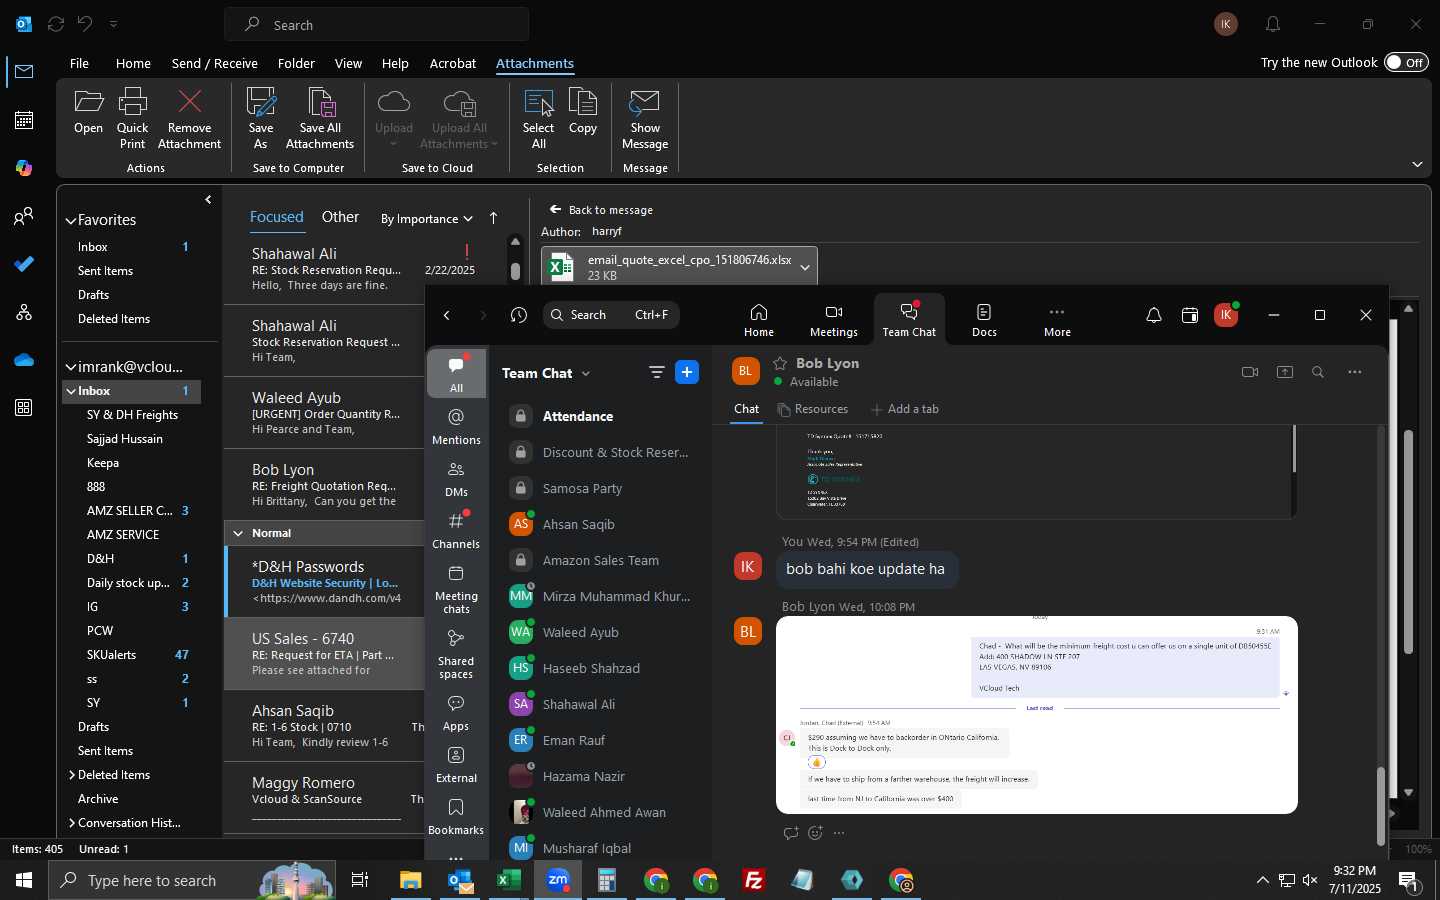Switch to Other mail tab
This screenshot has width=1440, height=900.
tap(340, 217)
